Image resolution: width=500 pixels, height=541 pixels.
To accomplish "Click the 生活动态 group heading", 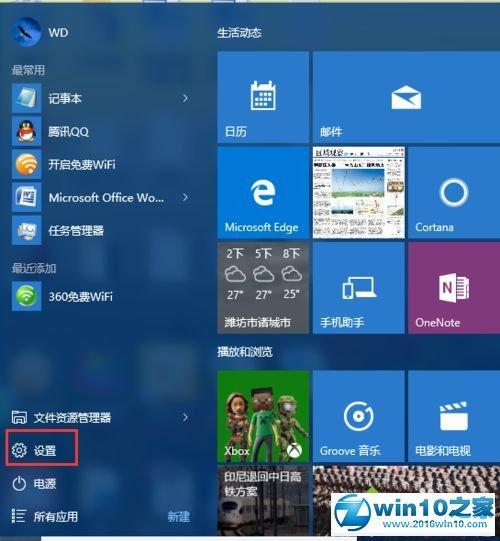I will pyautogui.click(x=239, y=33).
